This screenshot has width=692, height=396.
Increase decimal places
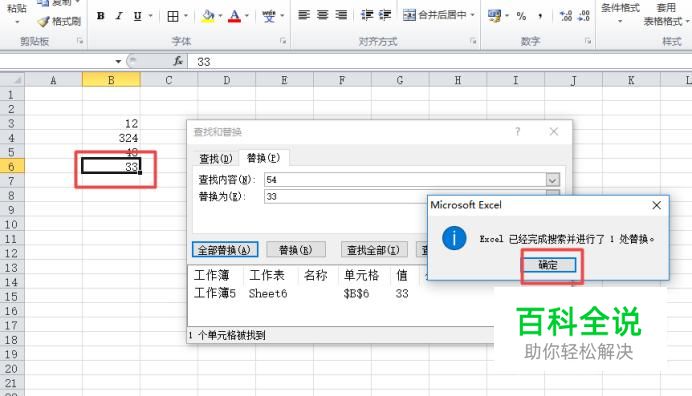click(x=566, y=16)
